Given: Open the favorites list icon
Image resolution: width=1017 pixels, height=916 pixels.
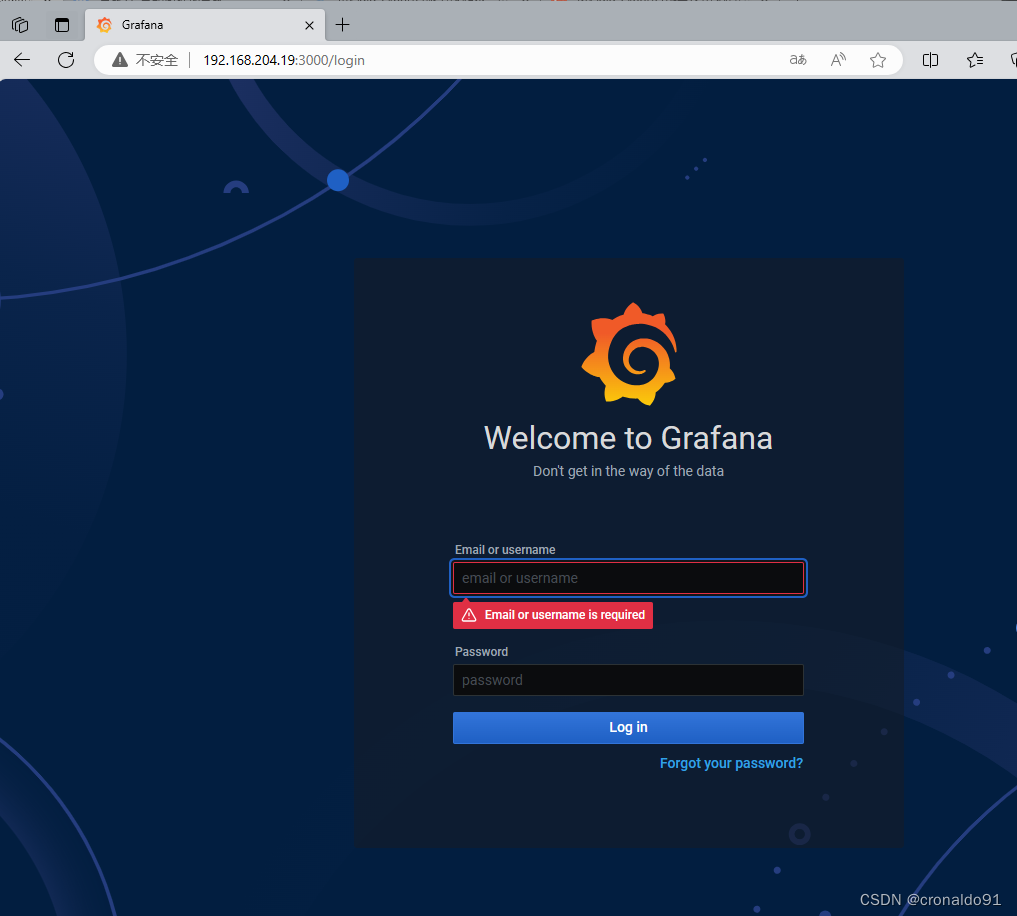Looking at the screenshot, I should pos(974,60).
